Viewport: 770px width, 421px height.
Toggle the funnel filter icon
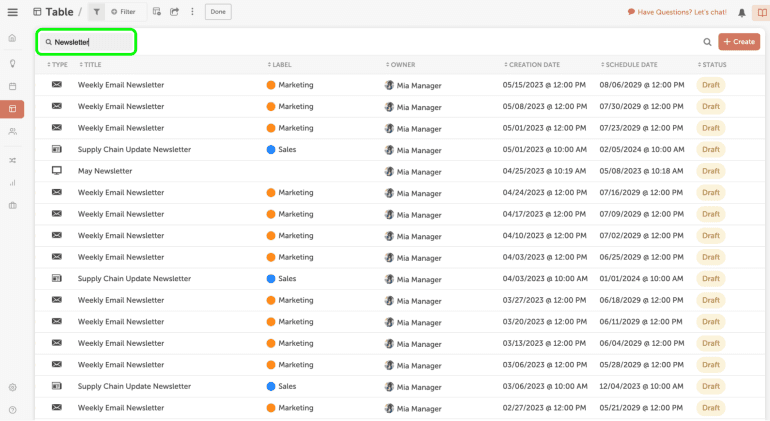pos(96,12)
